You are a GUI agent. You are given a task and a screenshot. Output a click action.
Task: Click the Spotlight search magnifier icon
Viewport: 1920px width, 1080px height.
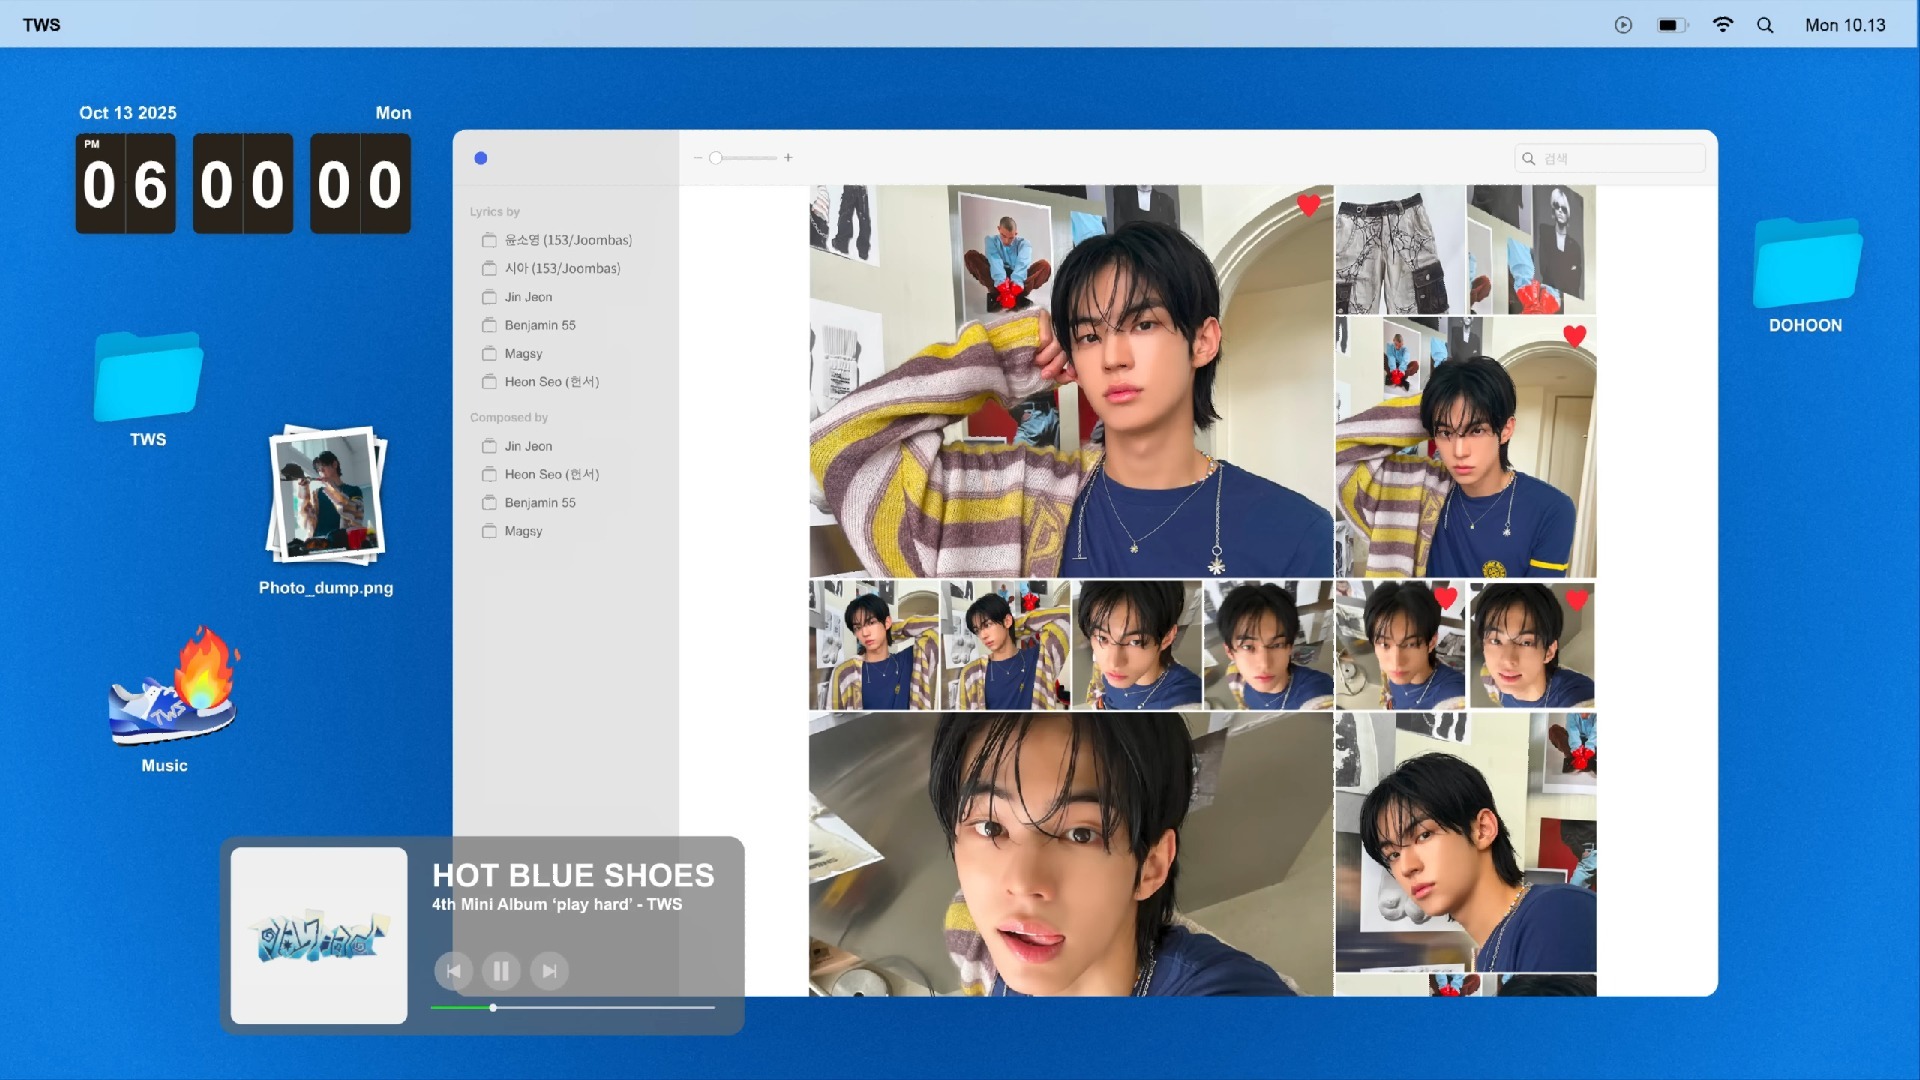[1765, 25]
